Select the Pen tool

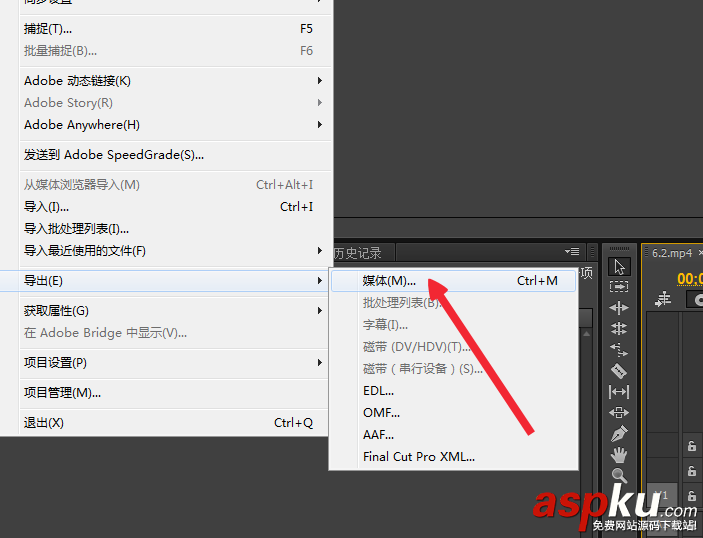coord(619,434)
